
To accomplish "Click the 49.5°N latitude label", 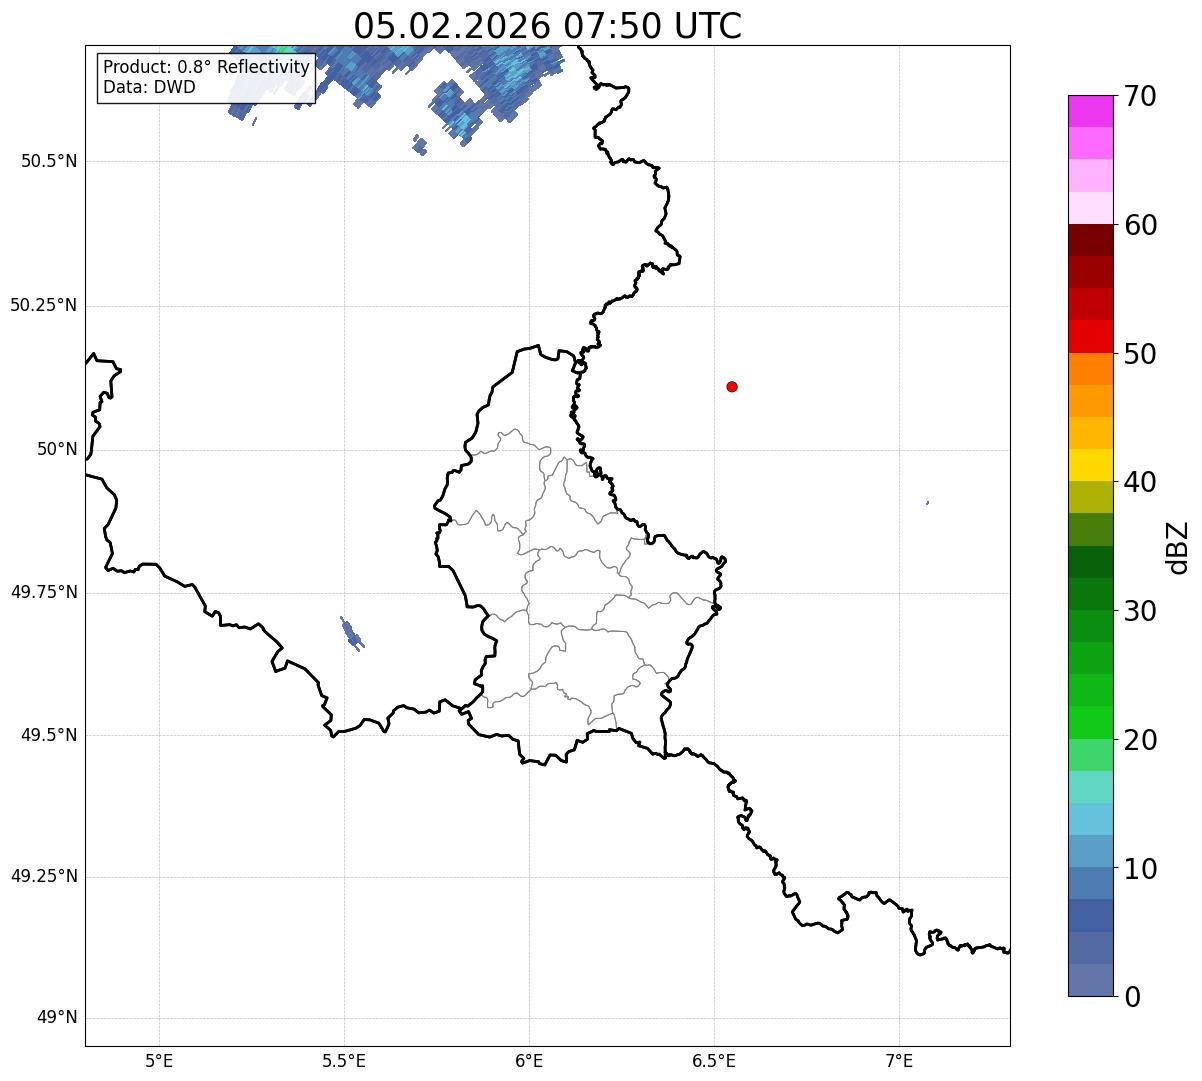I will coord(49,735).
